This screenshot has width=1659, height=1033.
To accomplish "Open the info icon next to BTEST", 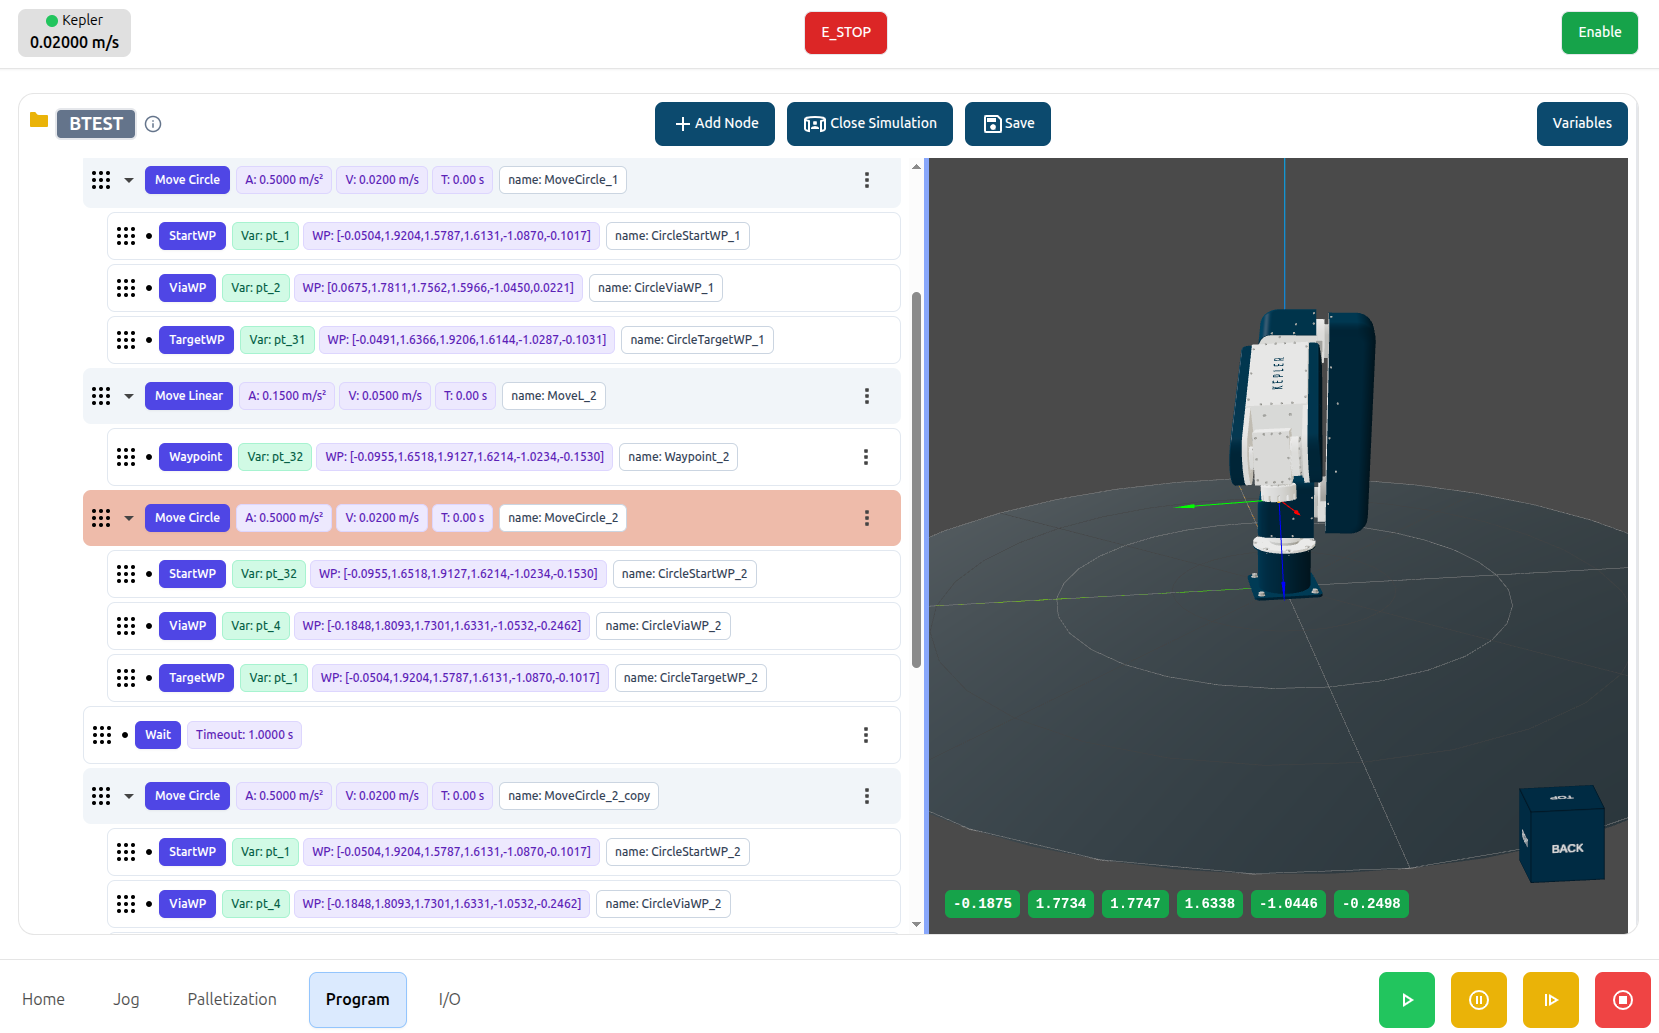I will [x=153, y=124].
